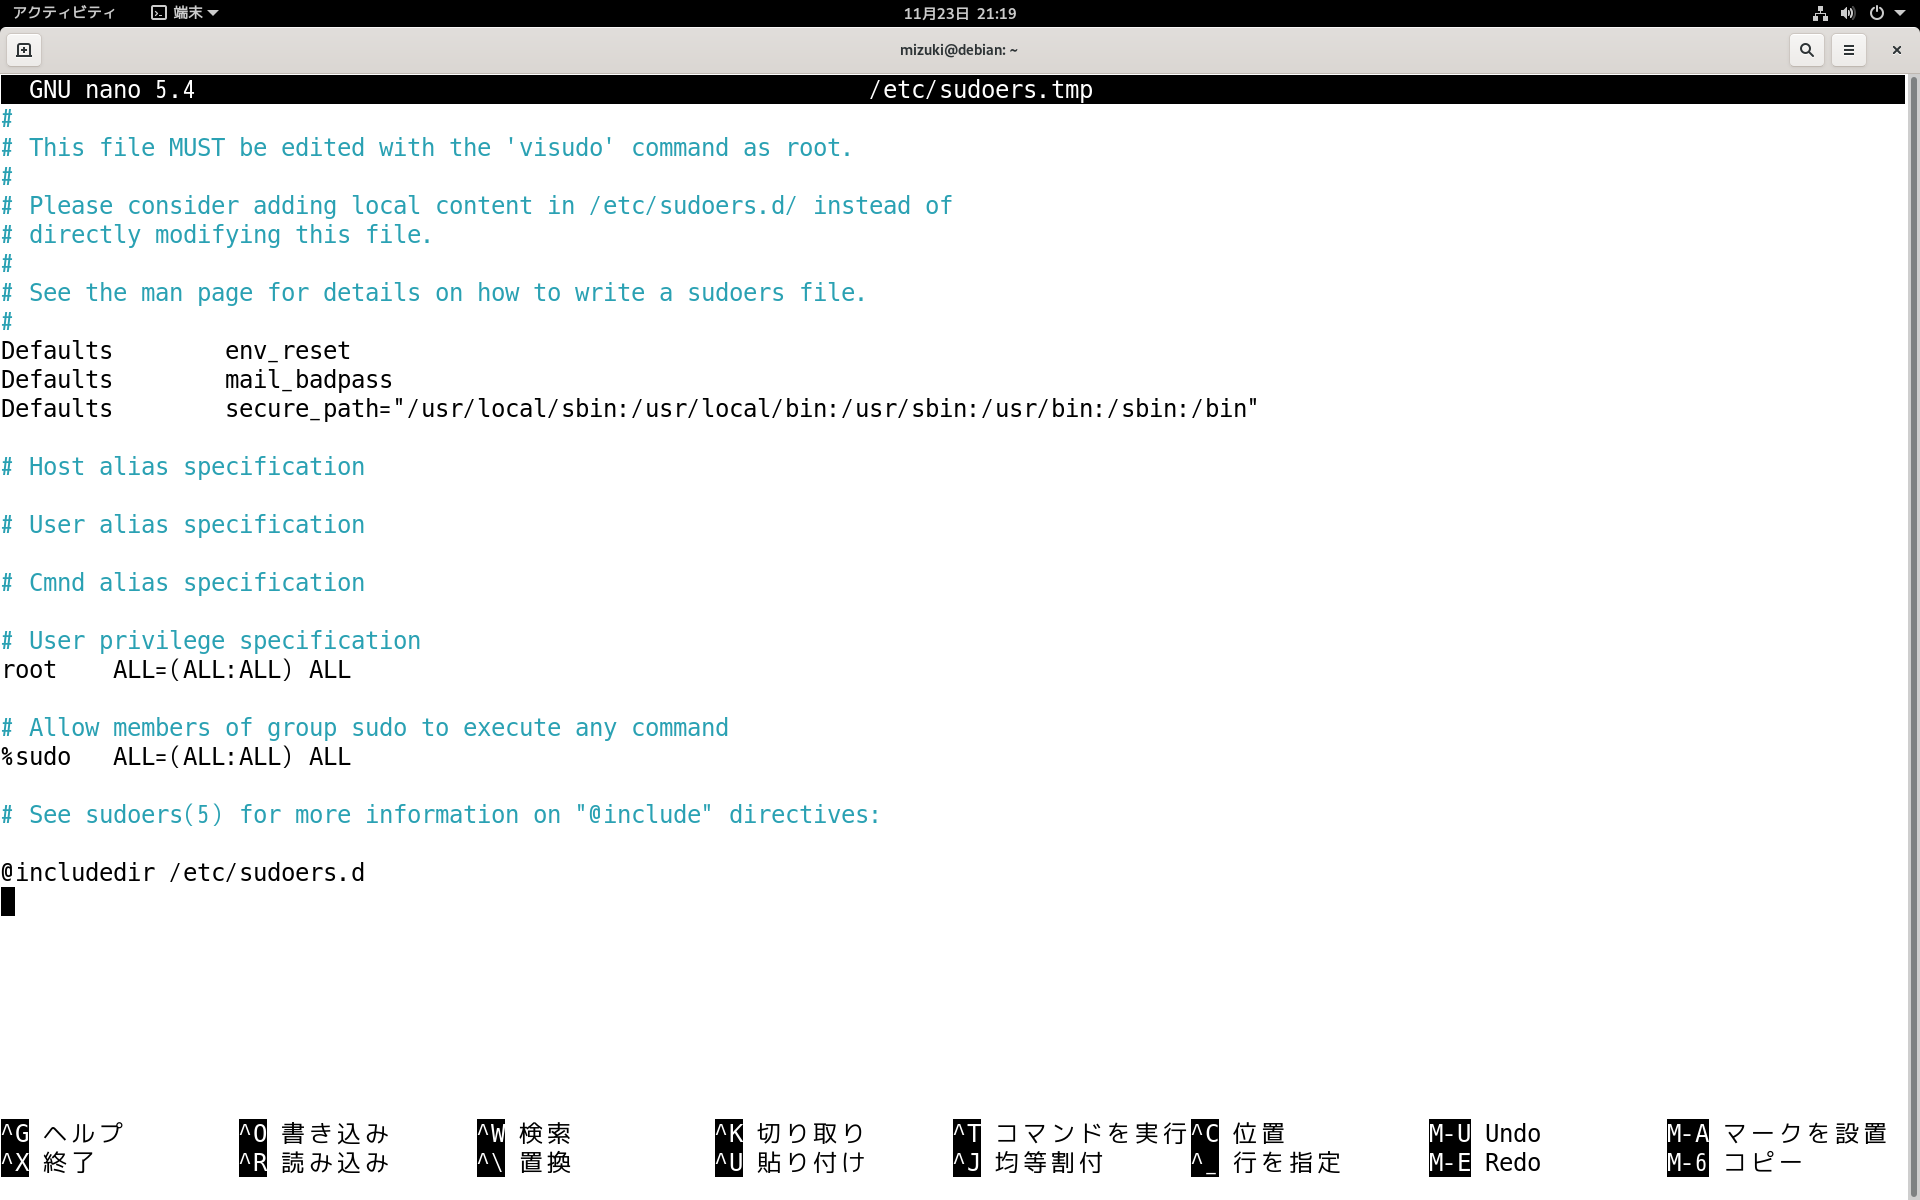Click the 'GNU nano 5.4' title text
This screenshot has width=1920, height=1200.
[112, 90]
